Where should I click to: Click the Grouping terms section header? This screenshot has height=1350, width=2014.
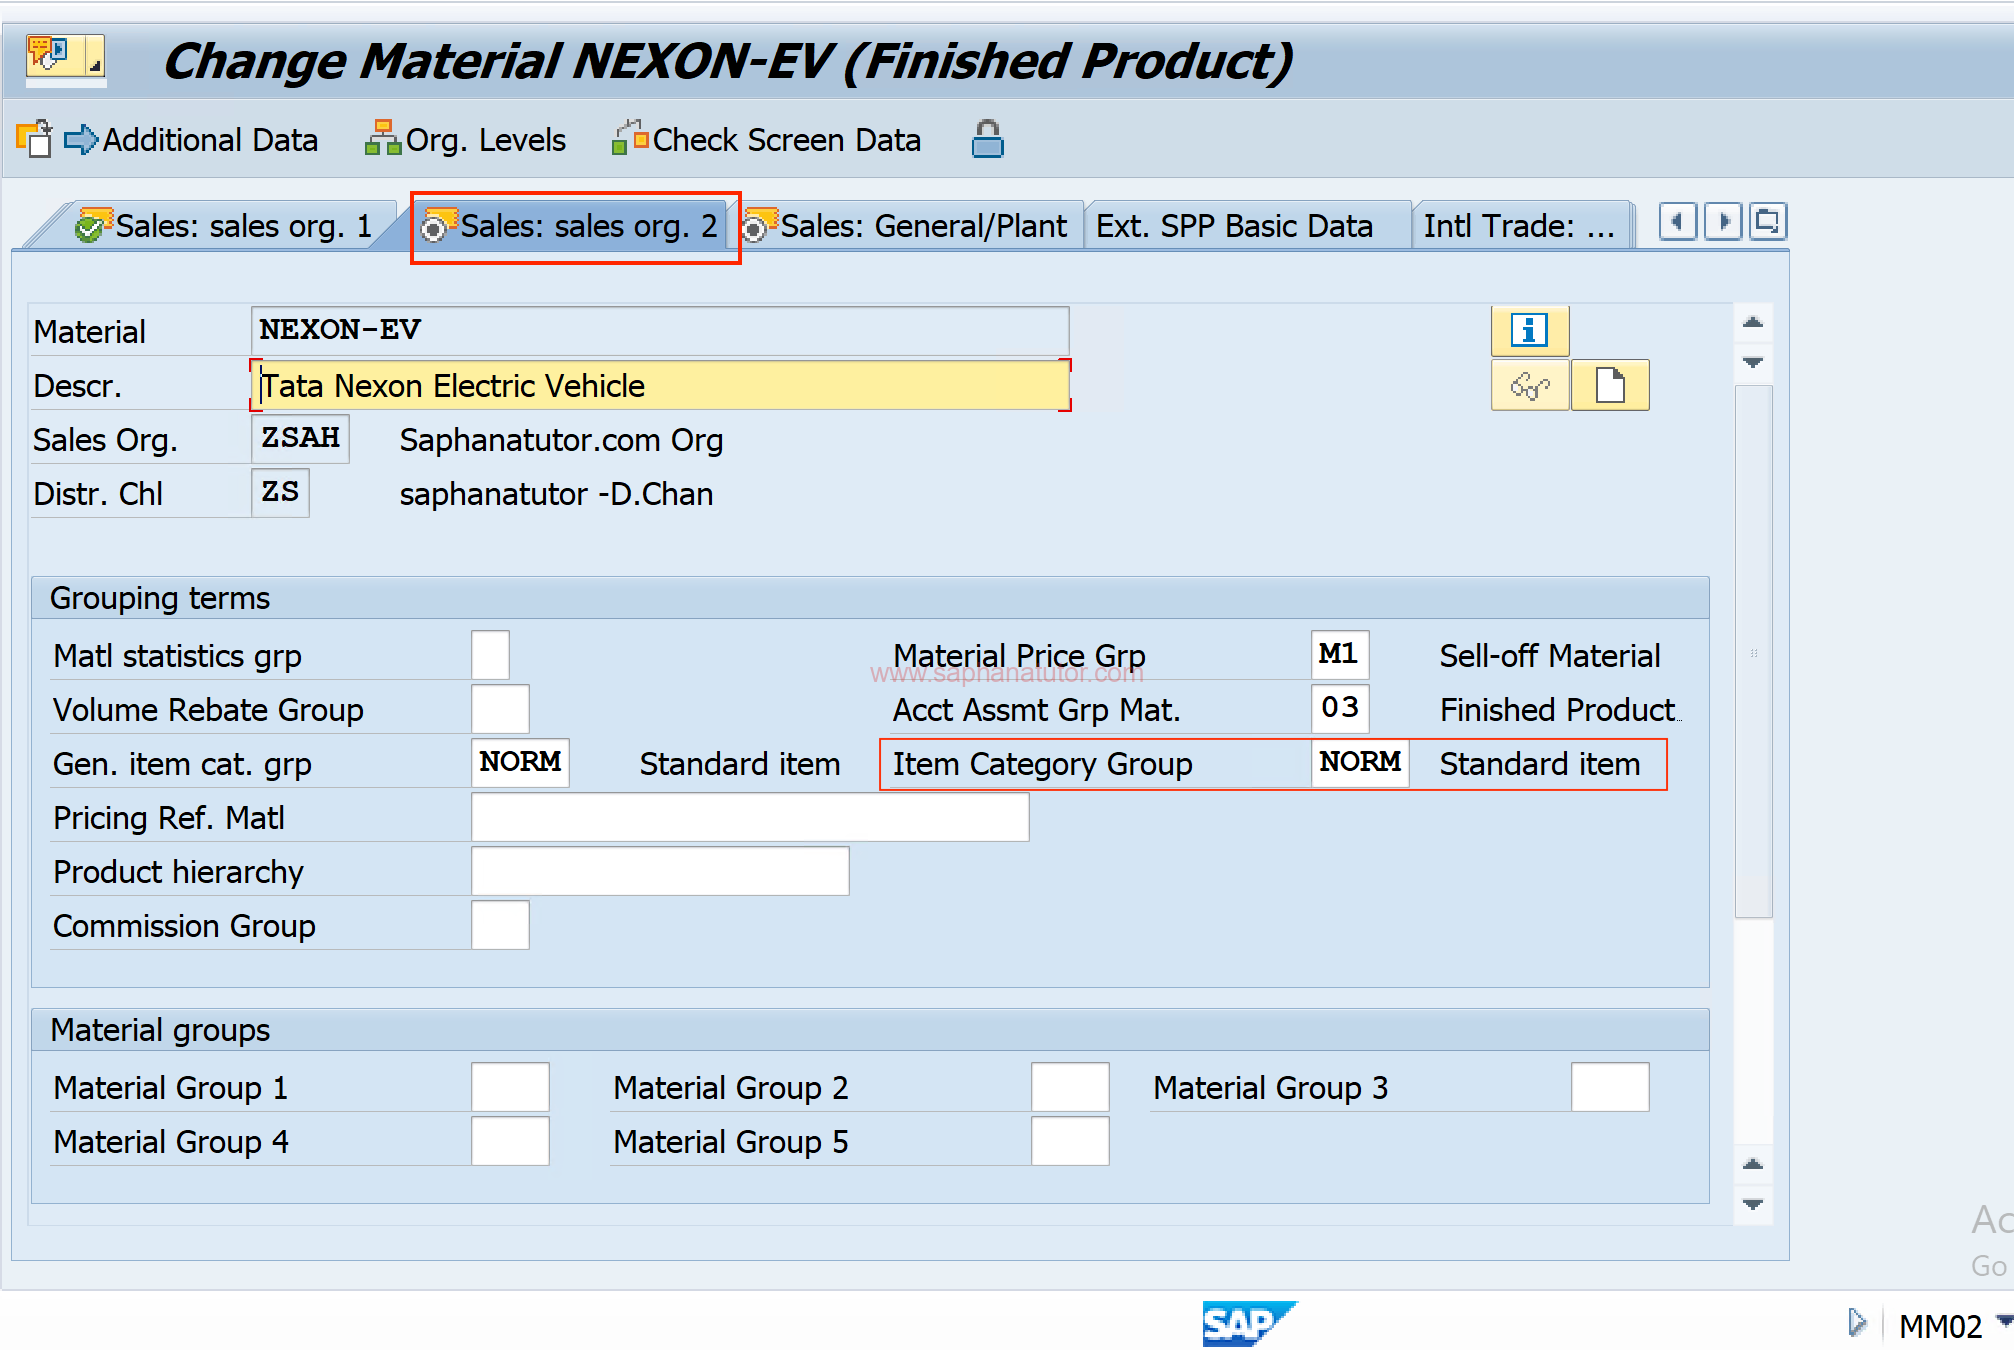[870, 598]
